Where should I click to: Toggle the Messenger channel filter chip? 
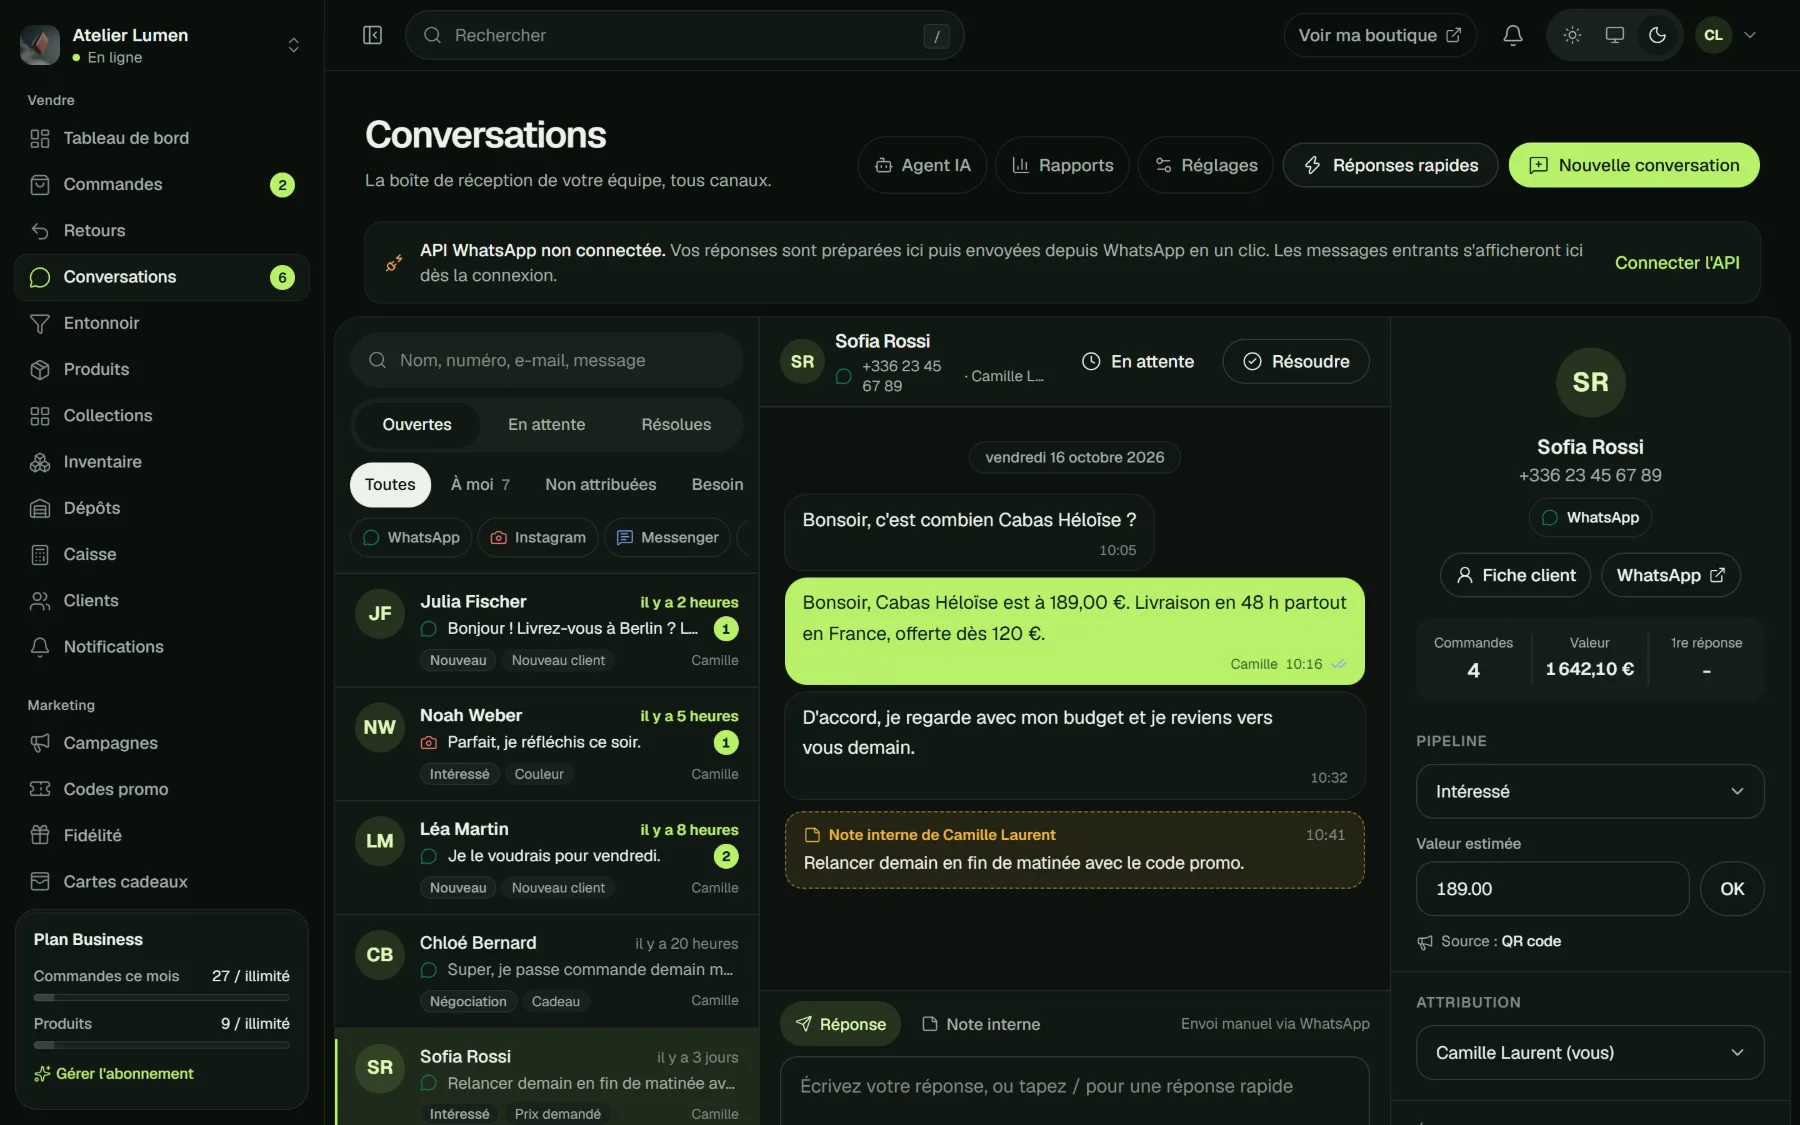[x=668, y=537]
